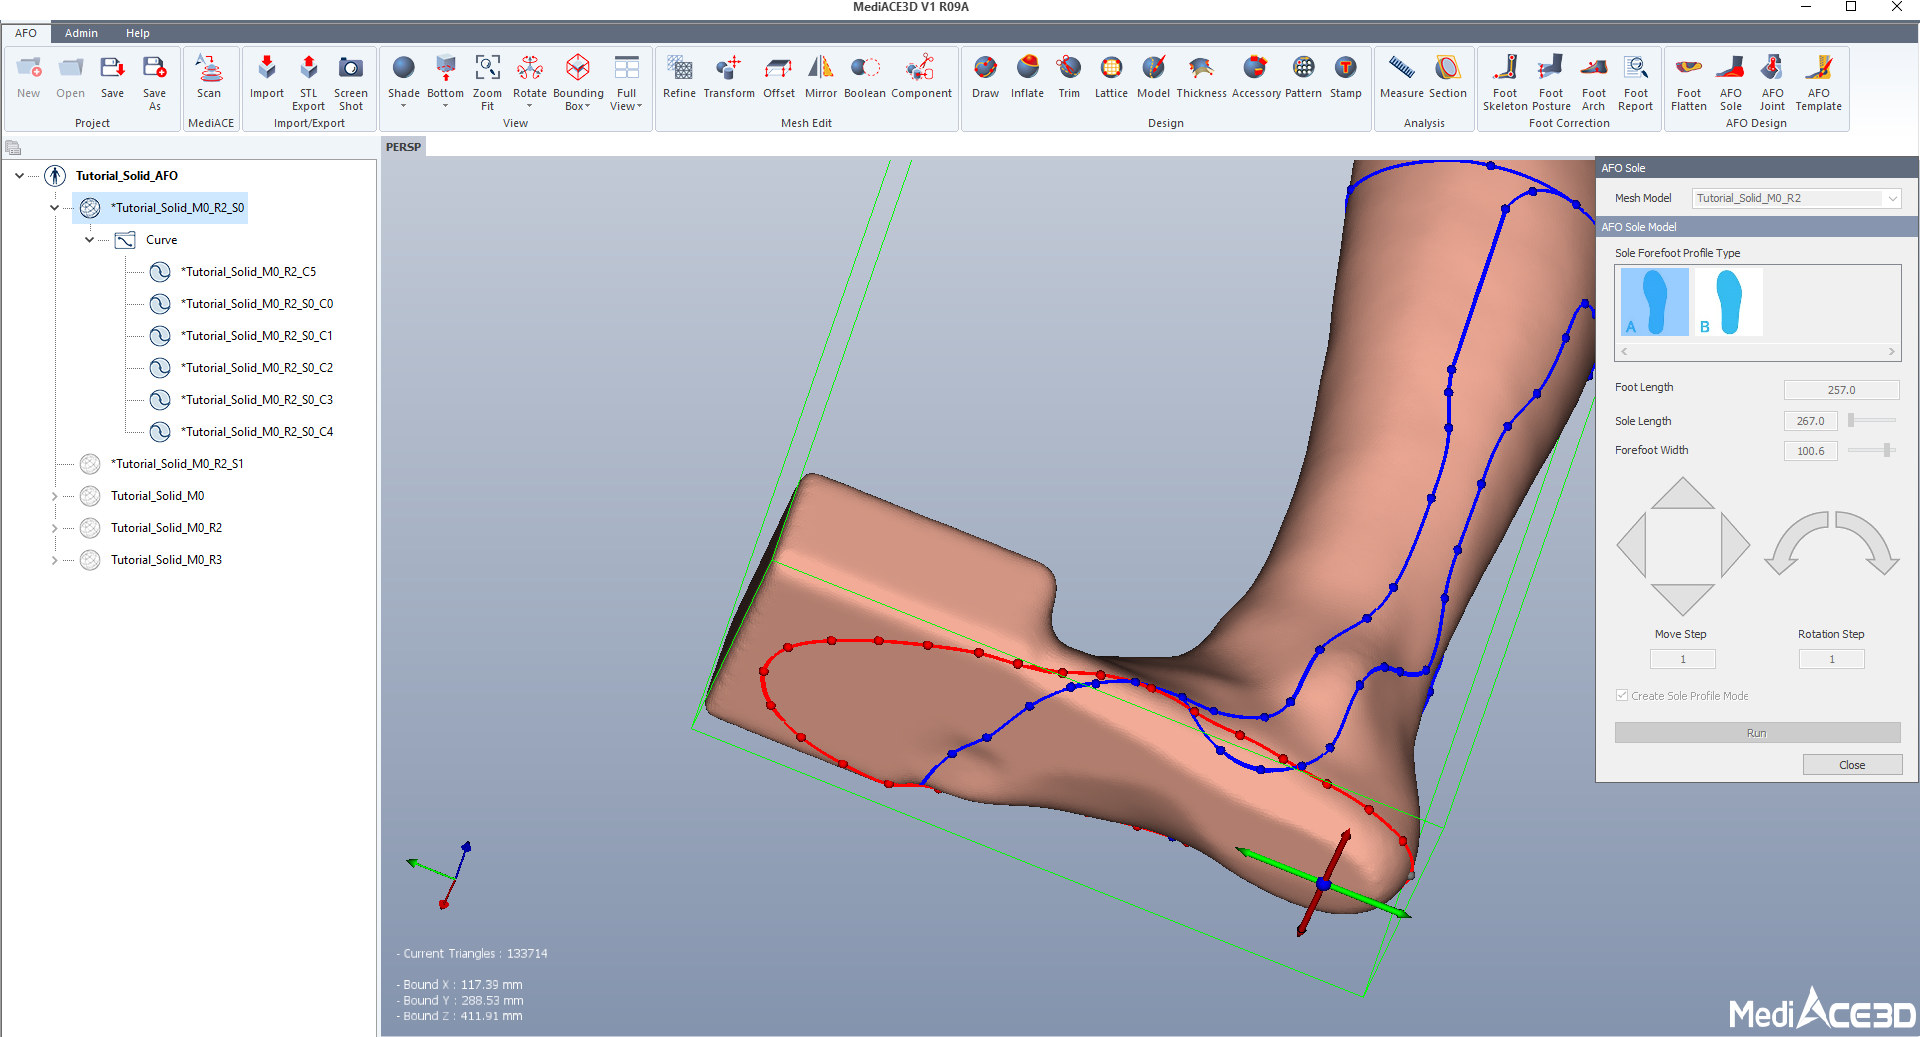Click the profile list right scroll arrow
Screen dimensions: 1920x1037
pos(1891,352)
